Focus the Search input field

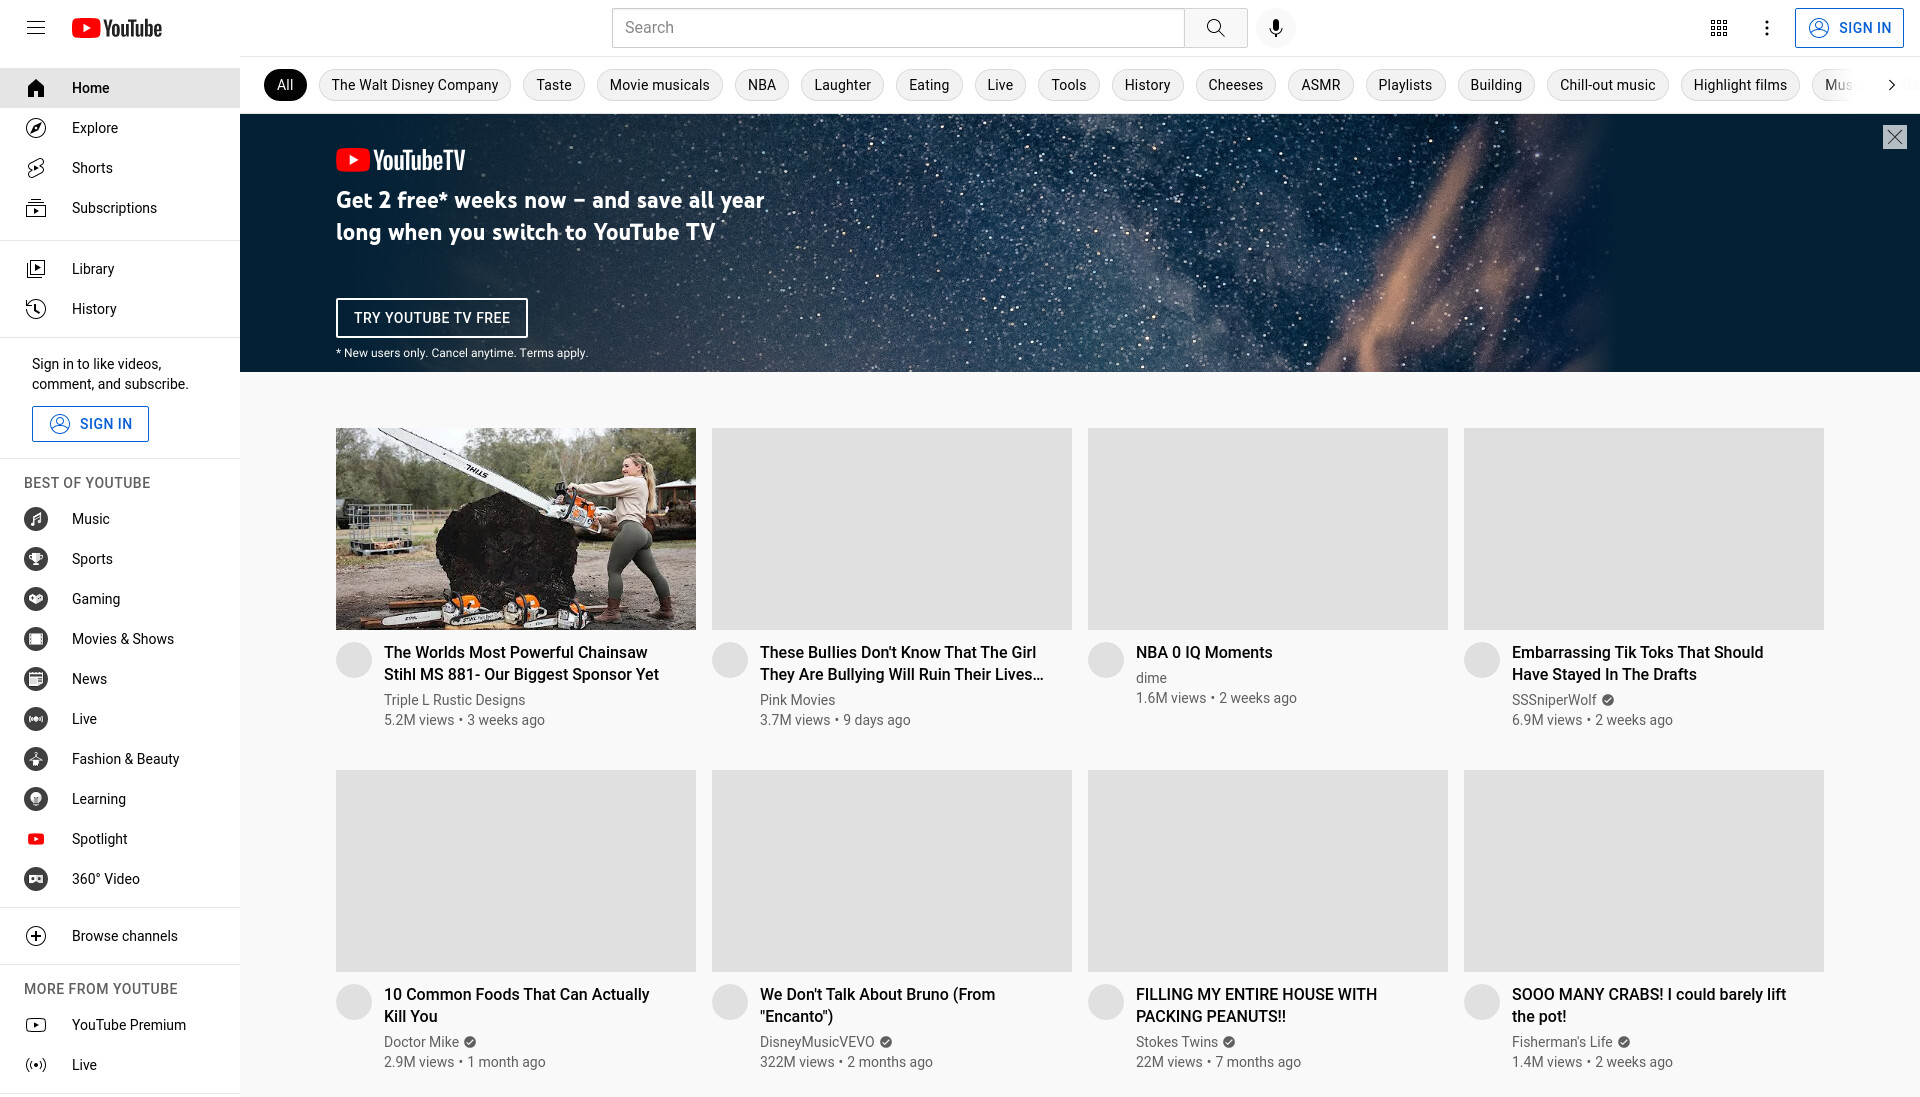coord(898,28)
